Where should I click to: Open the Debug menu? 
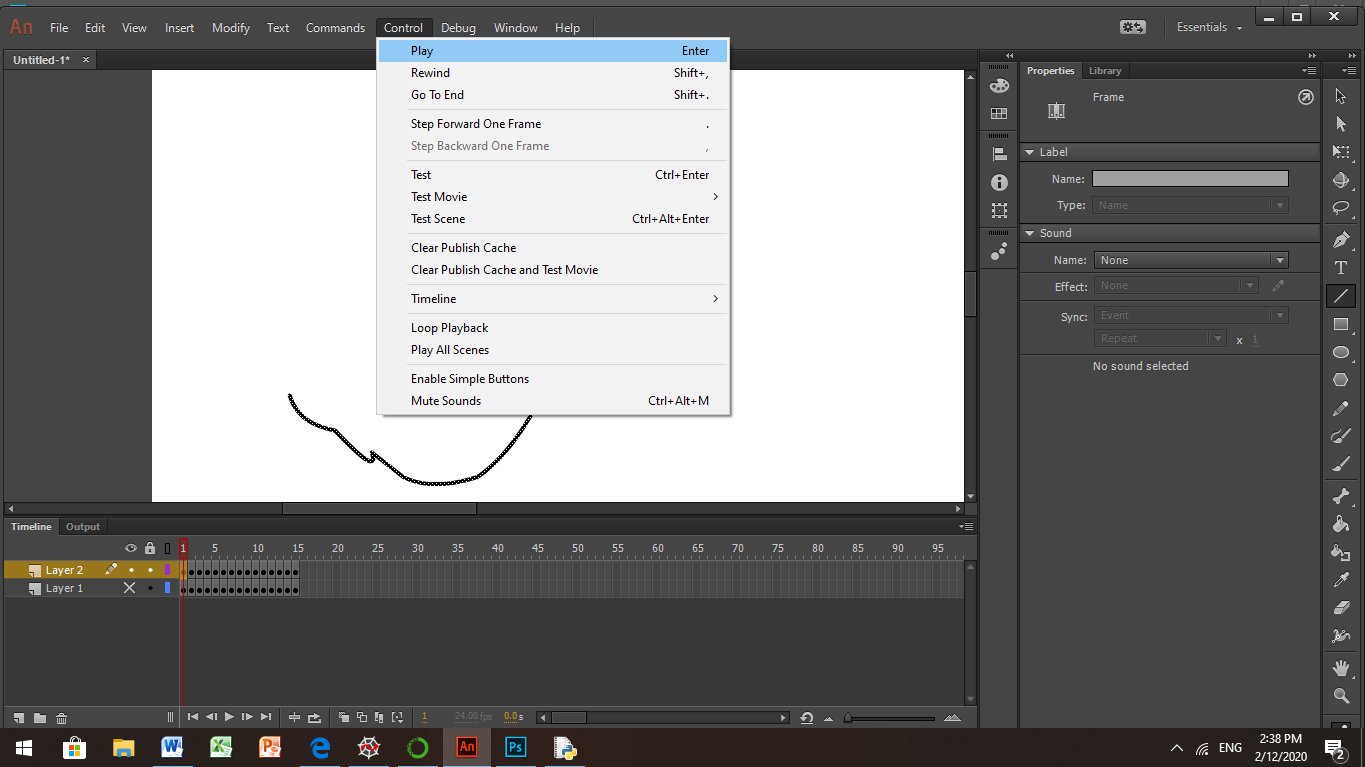click(x=458, y=28)
